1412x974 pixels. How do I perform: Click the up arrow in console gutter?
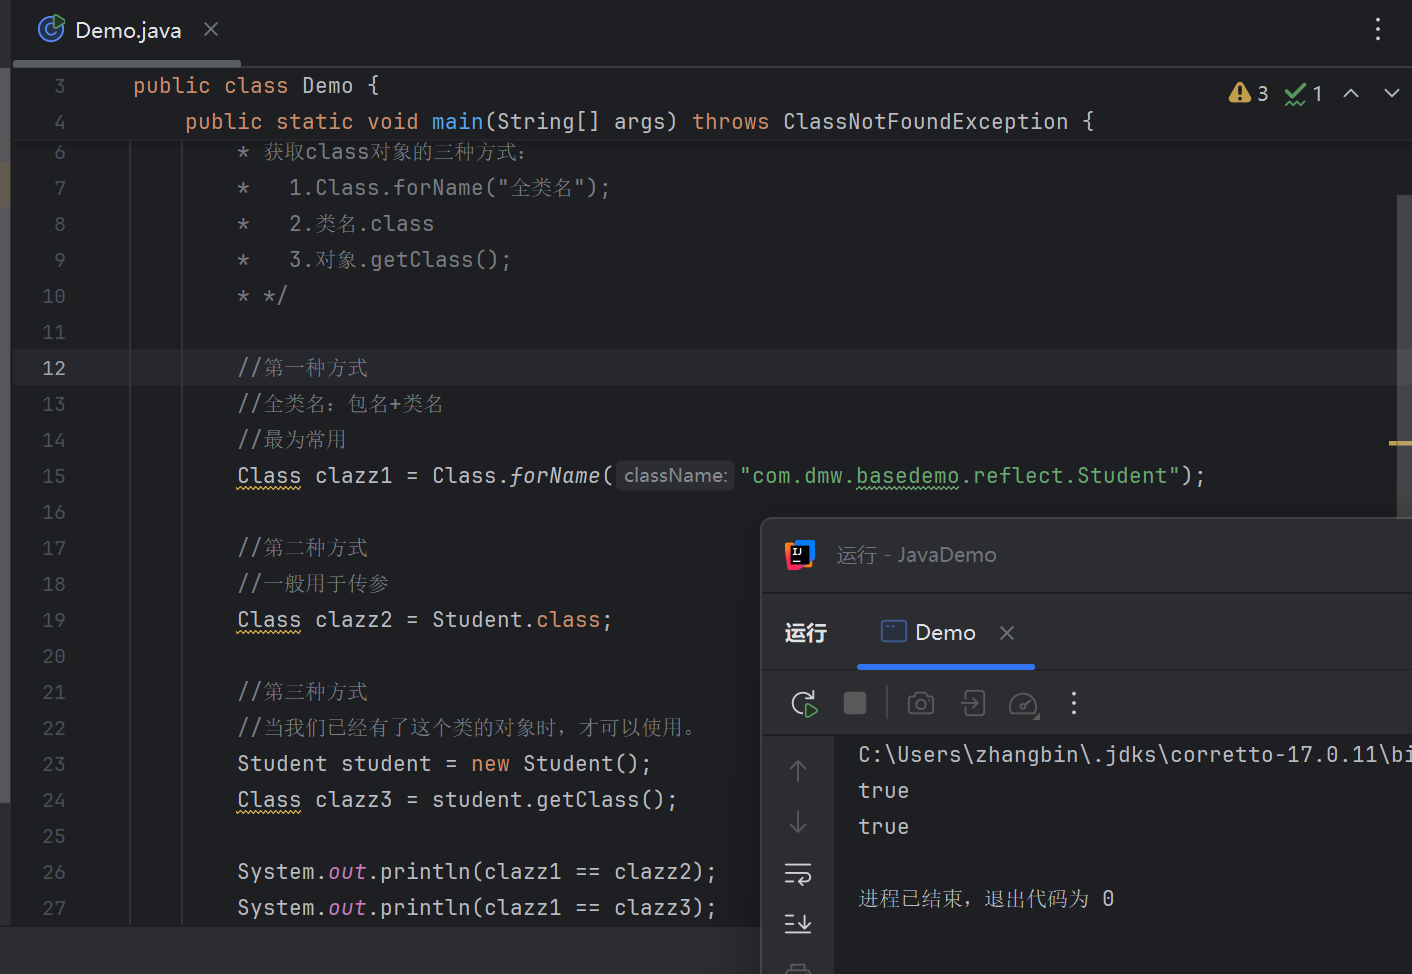coord(798,770)
